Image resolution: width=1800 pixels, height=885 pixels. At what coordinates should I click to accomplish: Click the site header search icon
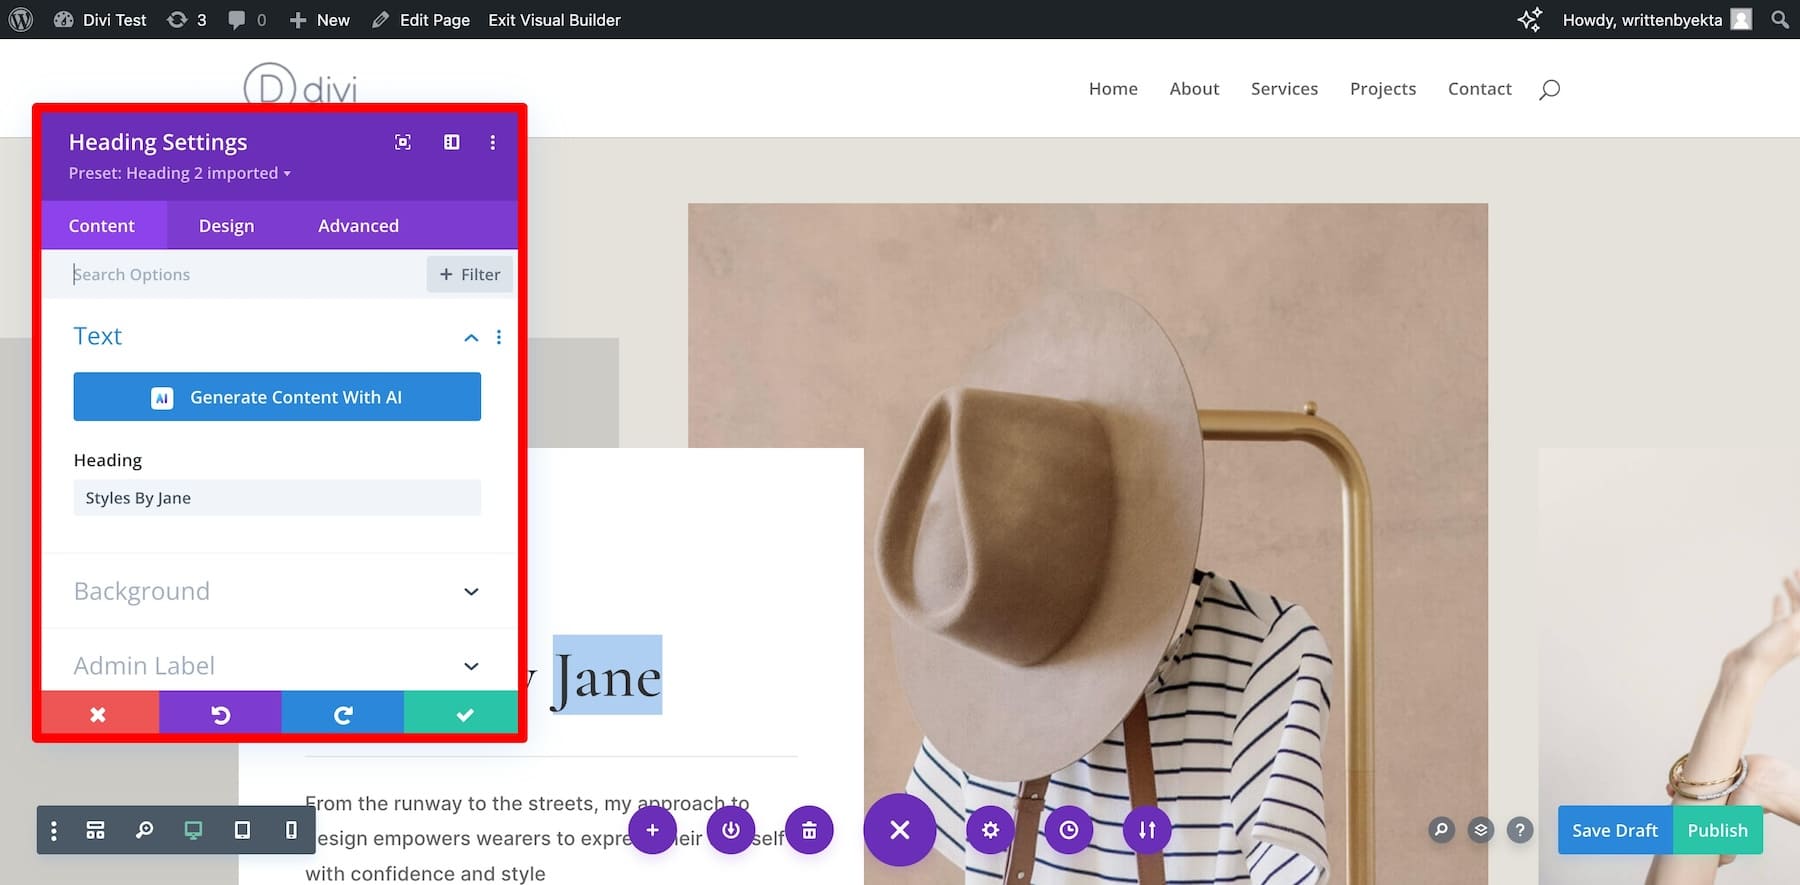click(x=1549, y=89)
